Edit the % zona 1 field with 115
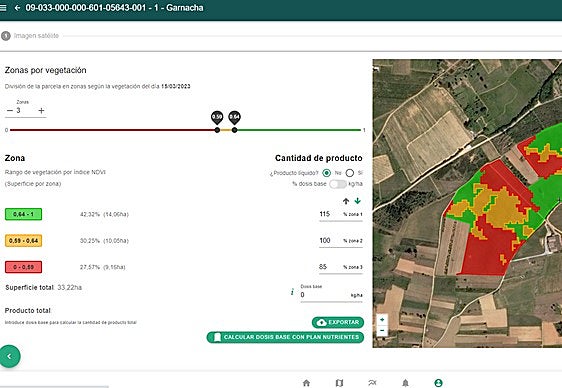 341,214
